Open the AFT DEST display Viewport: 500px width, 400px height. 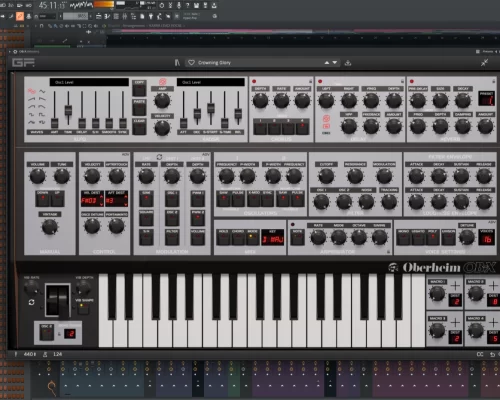pos(116,199)
